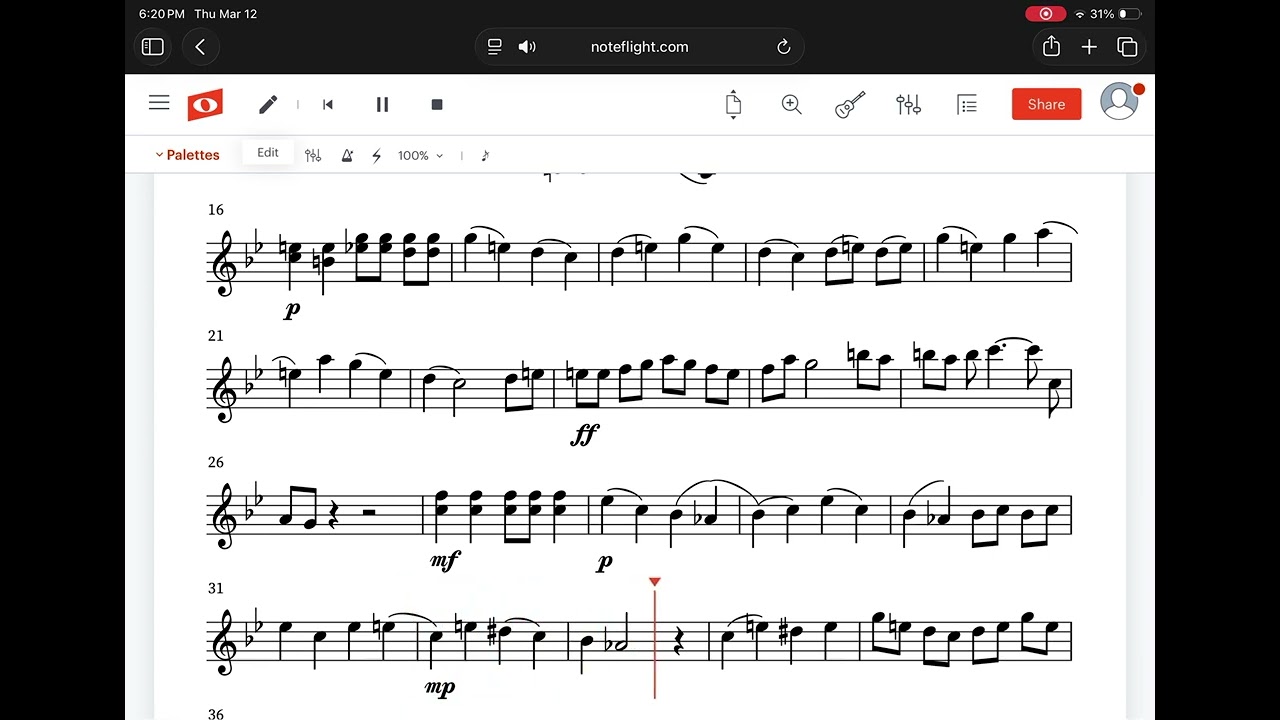Viewport: 1280px width, 720px height.
Task: Open the user account avatar
Action: tap(1119, 102)
